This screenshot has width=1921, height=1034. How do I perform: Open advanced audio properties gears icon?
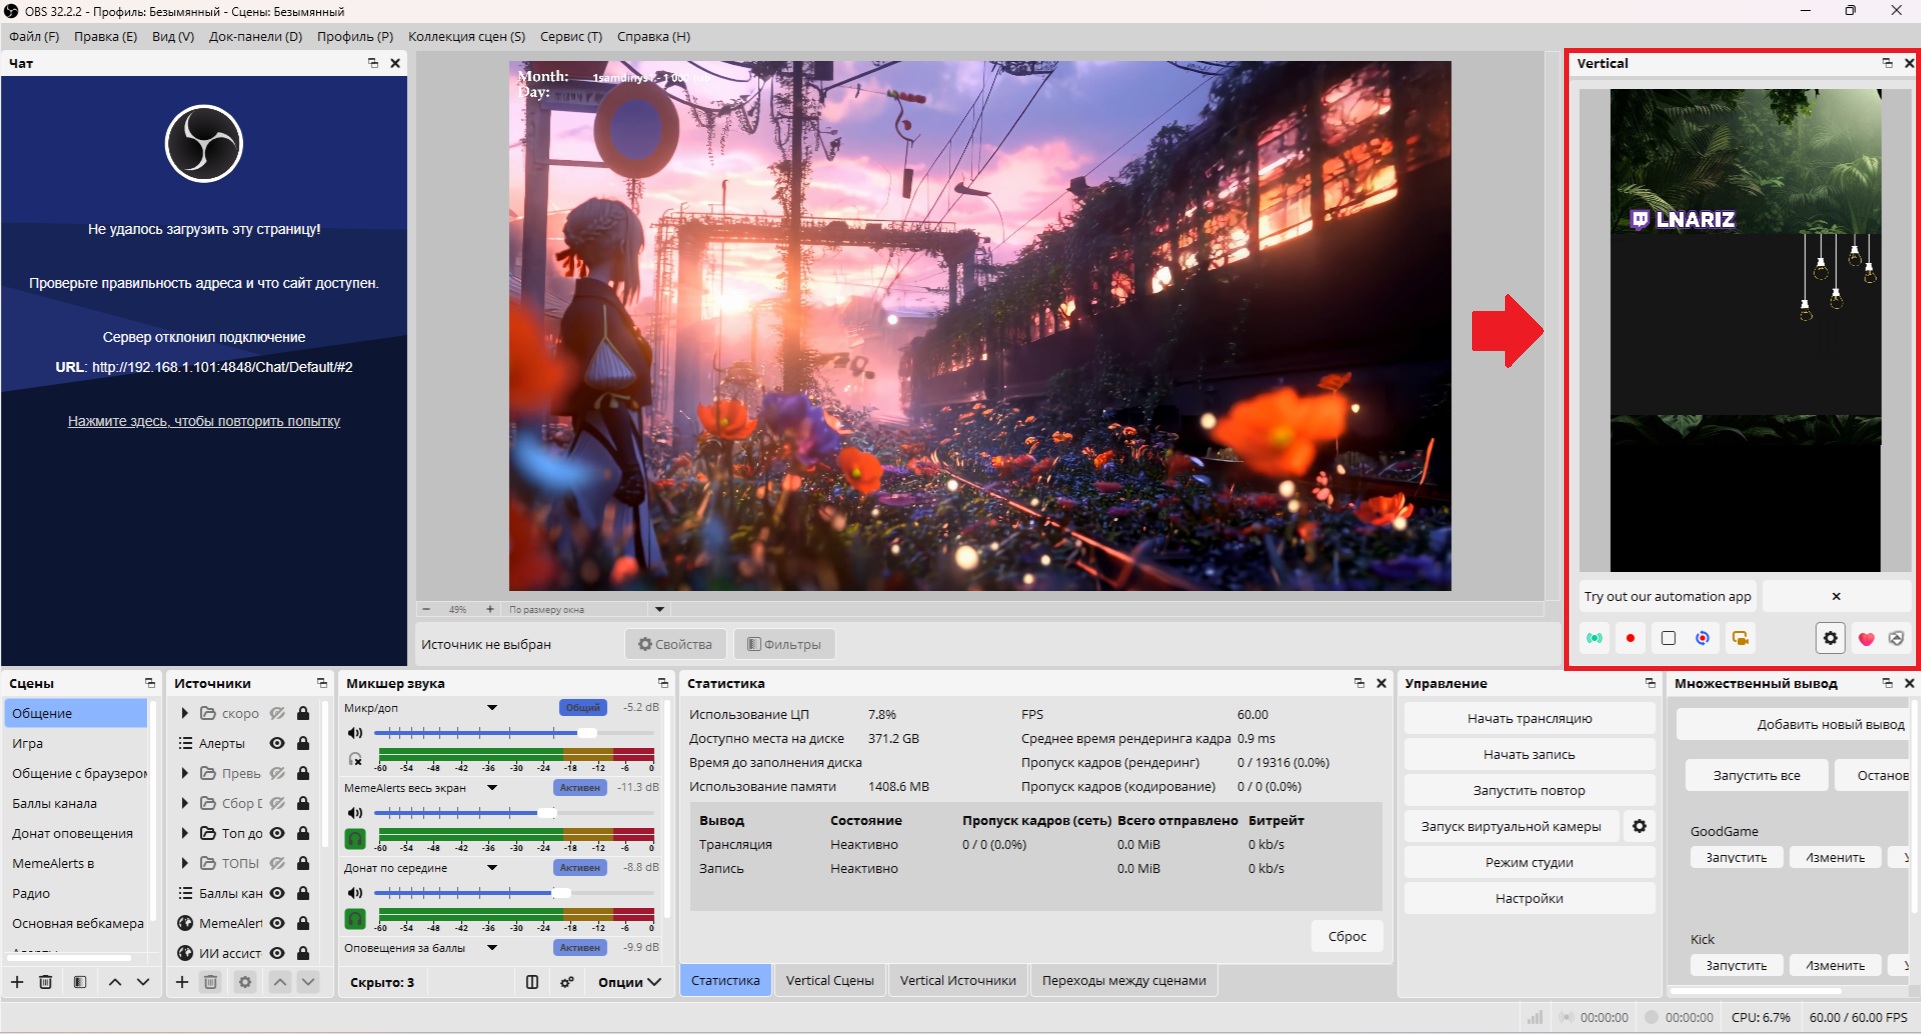567,982
